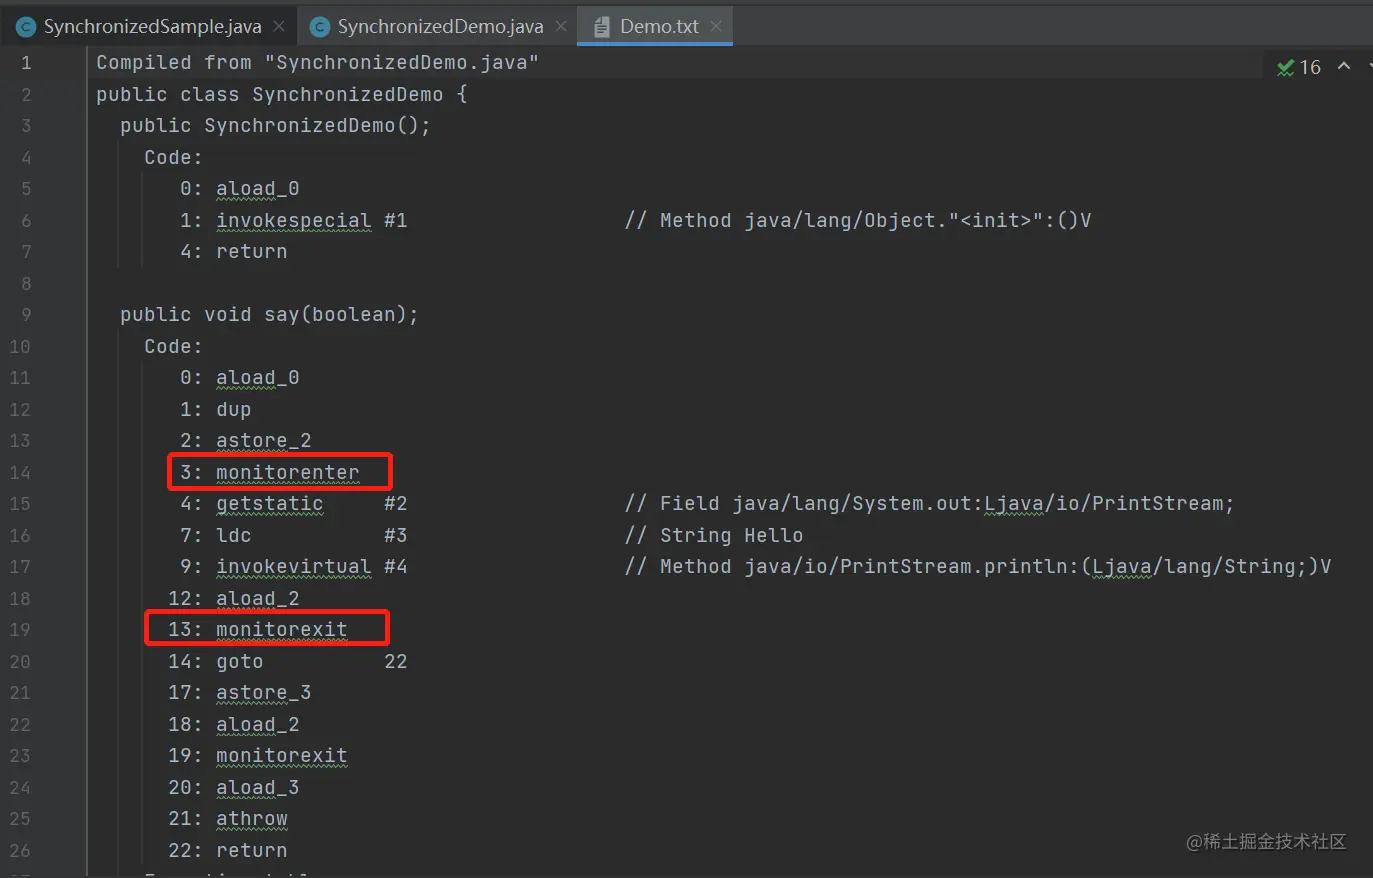This screenshot has height=878, width=1373.
Task: Click gutter line number 1
Action: (26, 63)
